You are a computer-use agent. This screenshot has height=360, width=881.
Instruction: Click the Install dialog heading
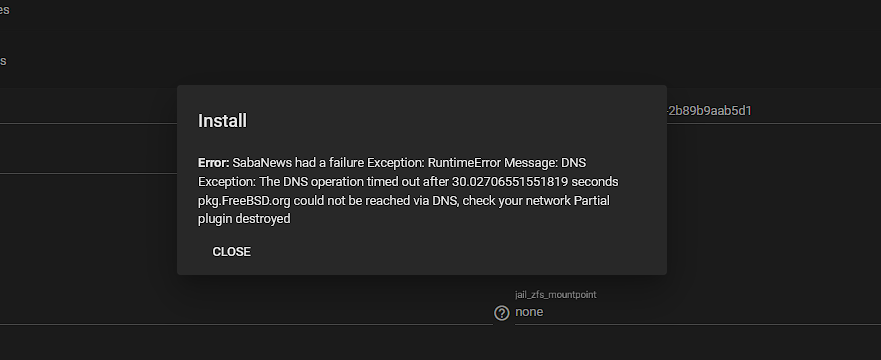[x=222, y=121]
